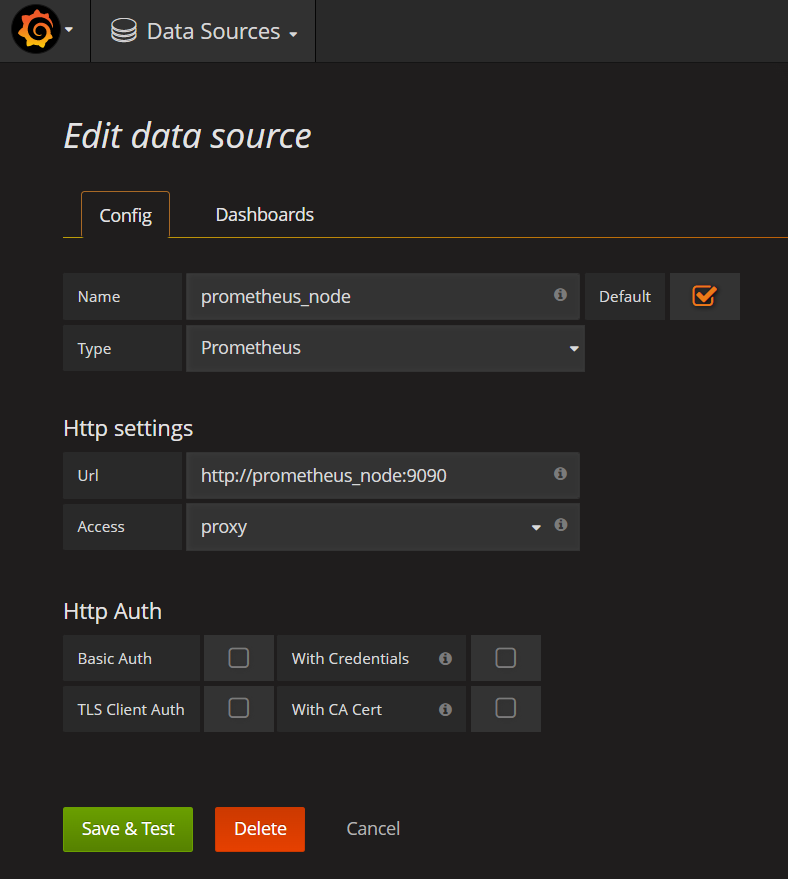Tick the With CA Cert checkbox
Image resolution: width=788 pixels, height=879 pixels.
[x=506, y=708]
